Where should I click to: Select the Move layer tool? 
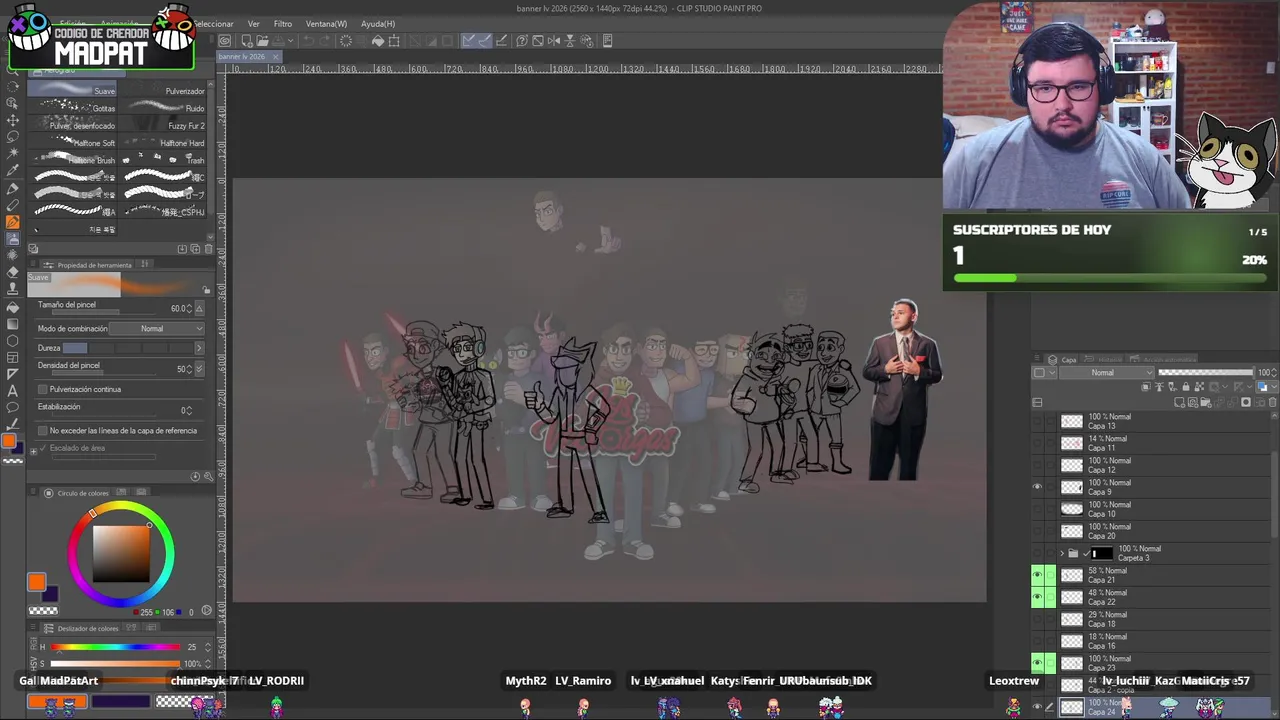12,120
